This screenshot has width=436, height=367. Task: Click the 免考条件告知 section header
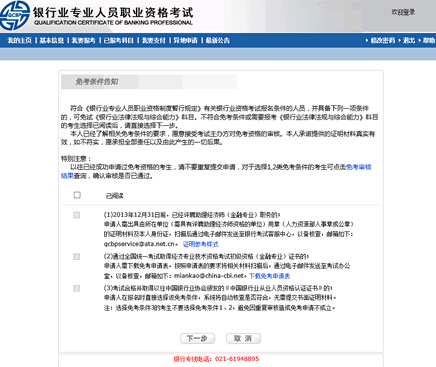point(97,82)
